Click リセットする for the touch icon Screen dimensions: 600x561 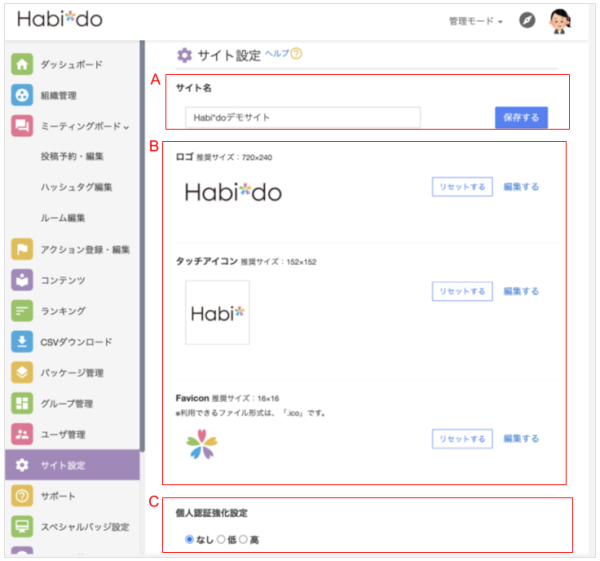(462, 291)
